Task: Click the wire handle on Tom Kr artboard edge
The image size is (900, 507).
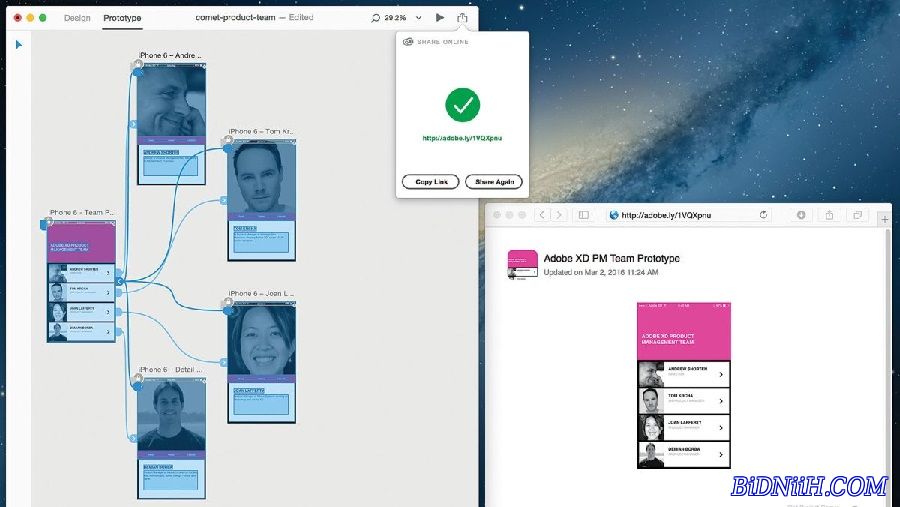Action: pos(224,200)
